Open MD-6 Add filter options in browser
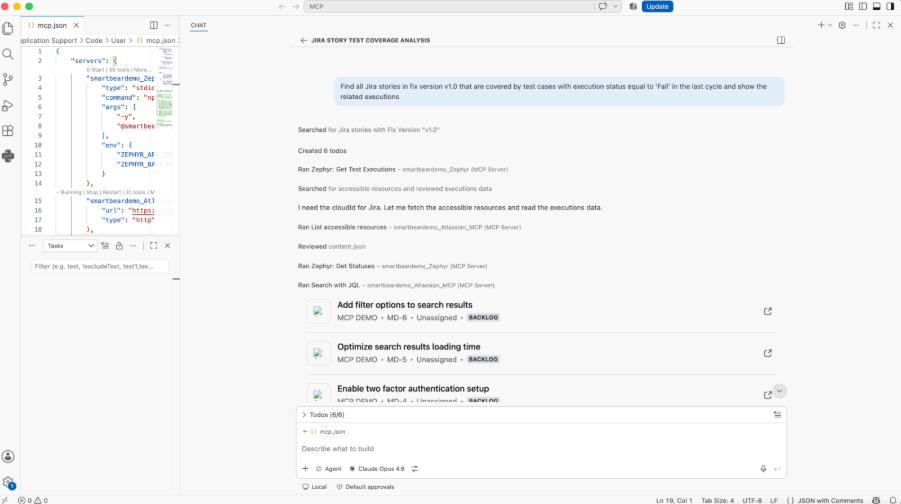 tap(768, 311)
